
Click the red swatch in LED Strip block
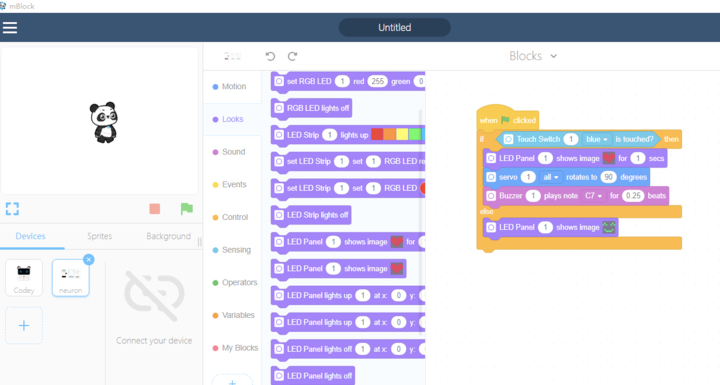coord(377,135)
